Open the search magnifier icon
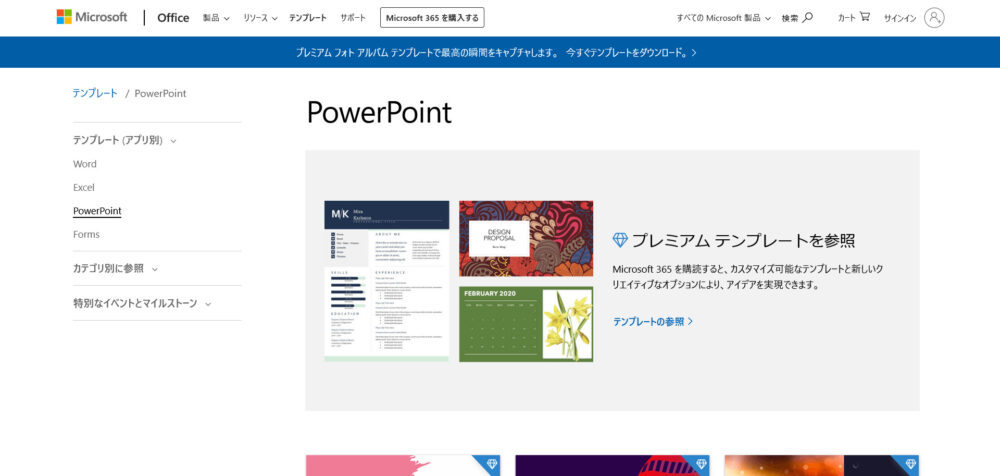Screen dimensions: 1000x476 pyautogui.click(x=808, y=17)
